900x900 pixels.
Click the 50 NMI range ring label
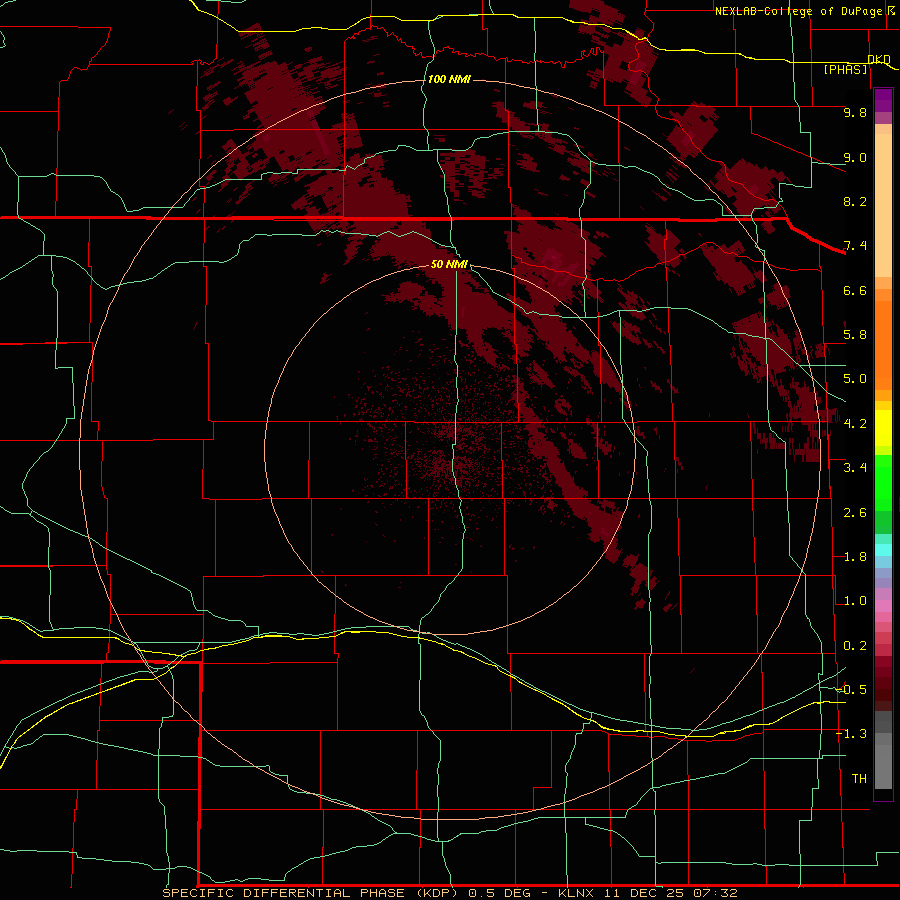(449, 264)
